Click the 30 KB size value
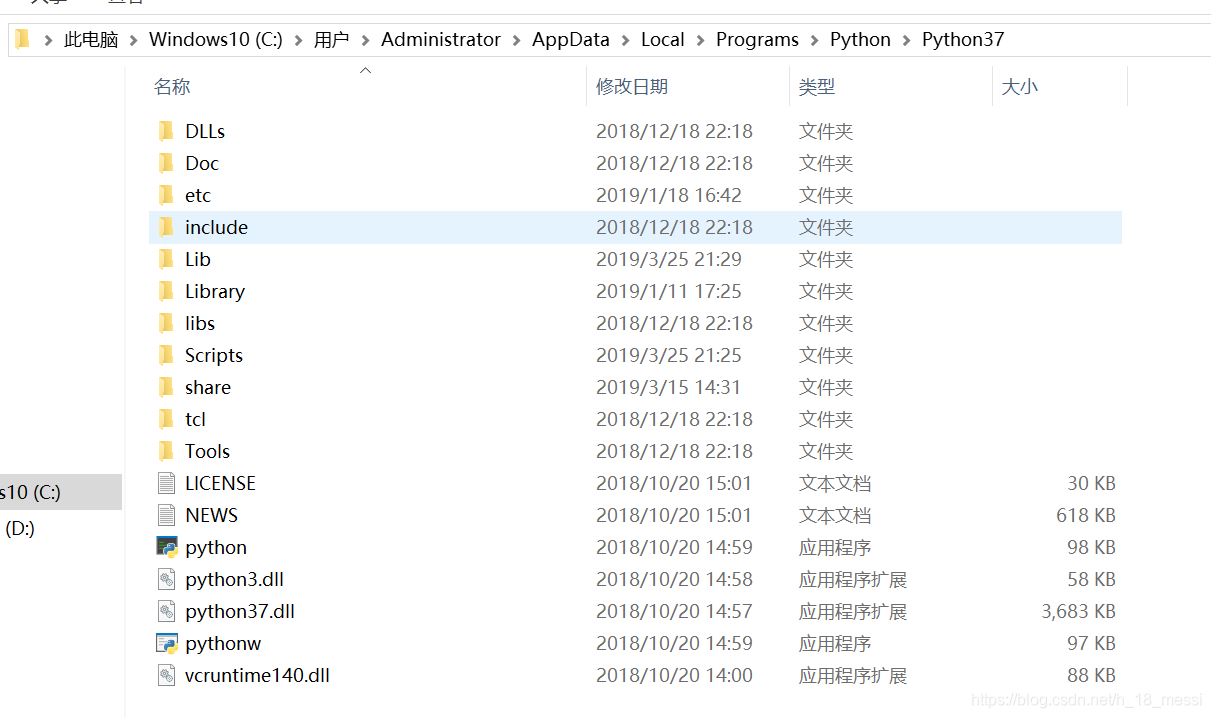Screen dimensions: 1211x718 [x=1091, y=483]
